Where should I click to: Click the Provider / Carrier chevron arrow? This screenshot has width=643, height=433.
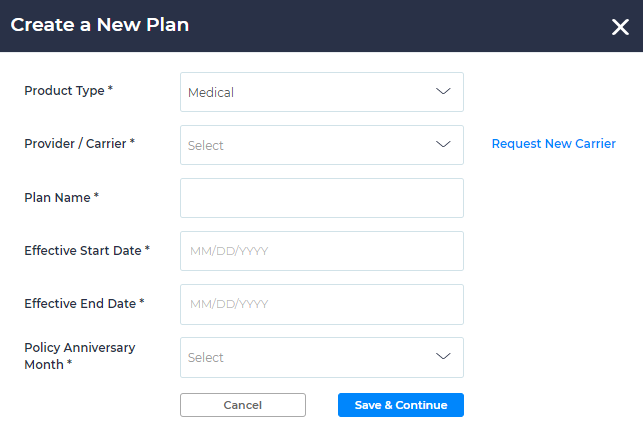click(444, 145)
